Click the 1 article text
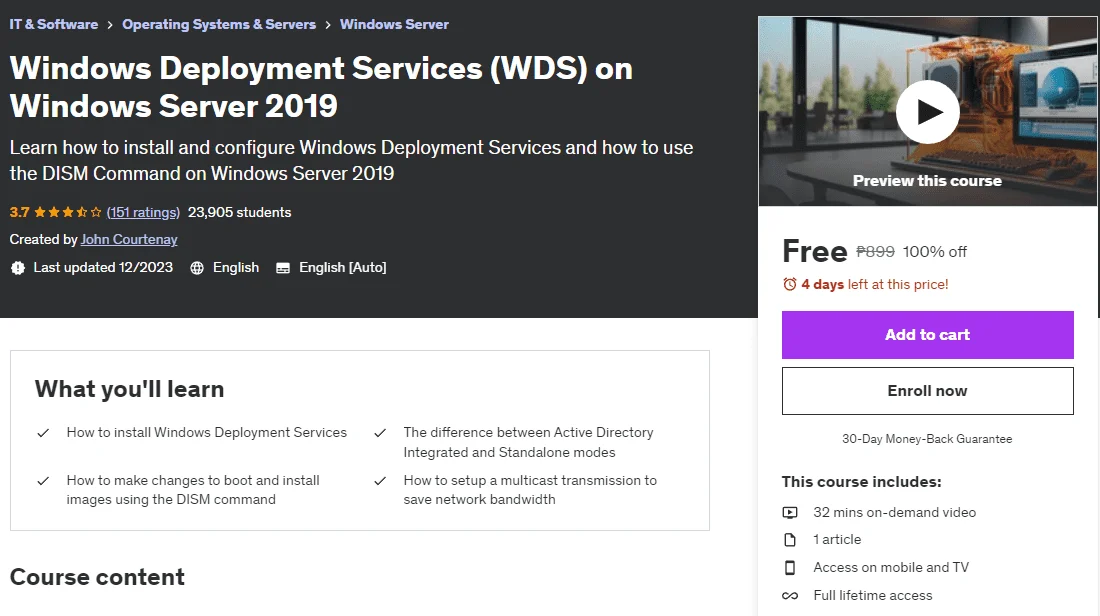This screenshot has height=616, width=1100. [837, 540]
